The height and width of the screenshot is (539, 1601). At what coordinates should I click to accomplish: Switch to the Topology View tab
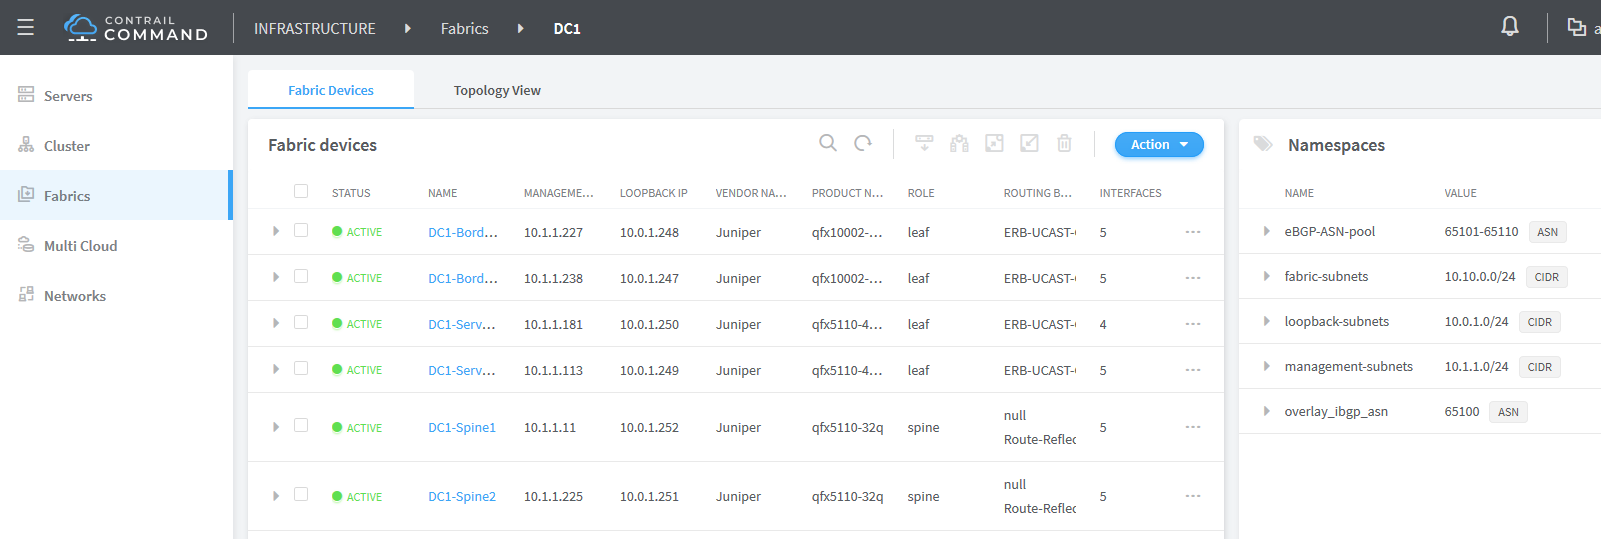tap(497, 90)
